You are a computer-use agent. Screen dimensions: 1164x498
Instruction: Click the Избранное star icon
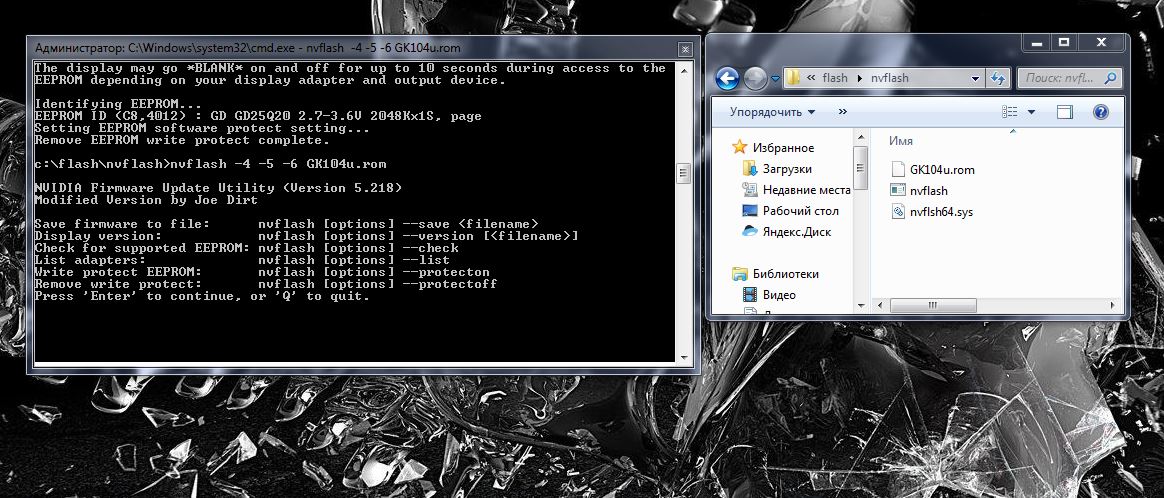[739, 147]
